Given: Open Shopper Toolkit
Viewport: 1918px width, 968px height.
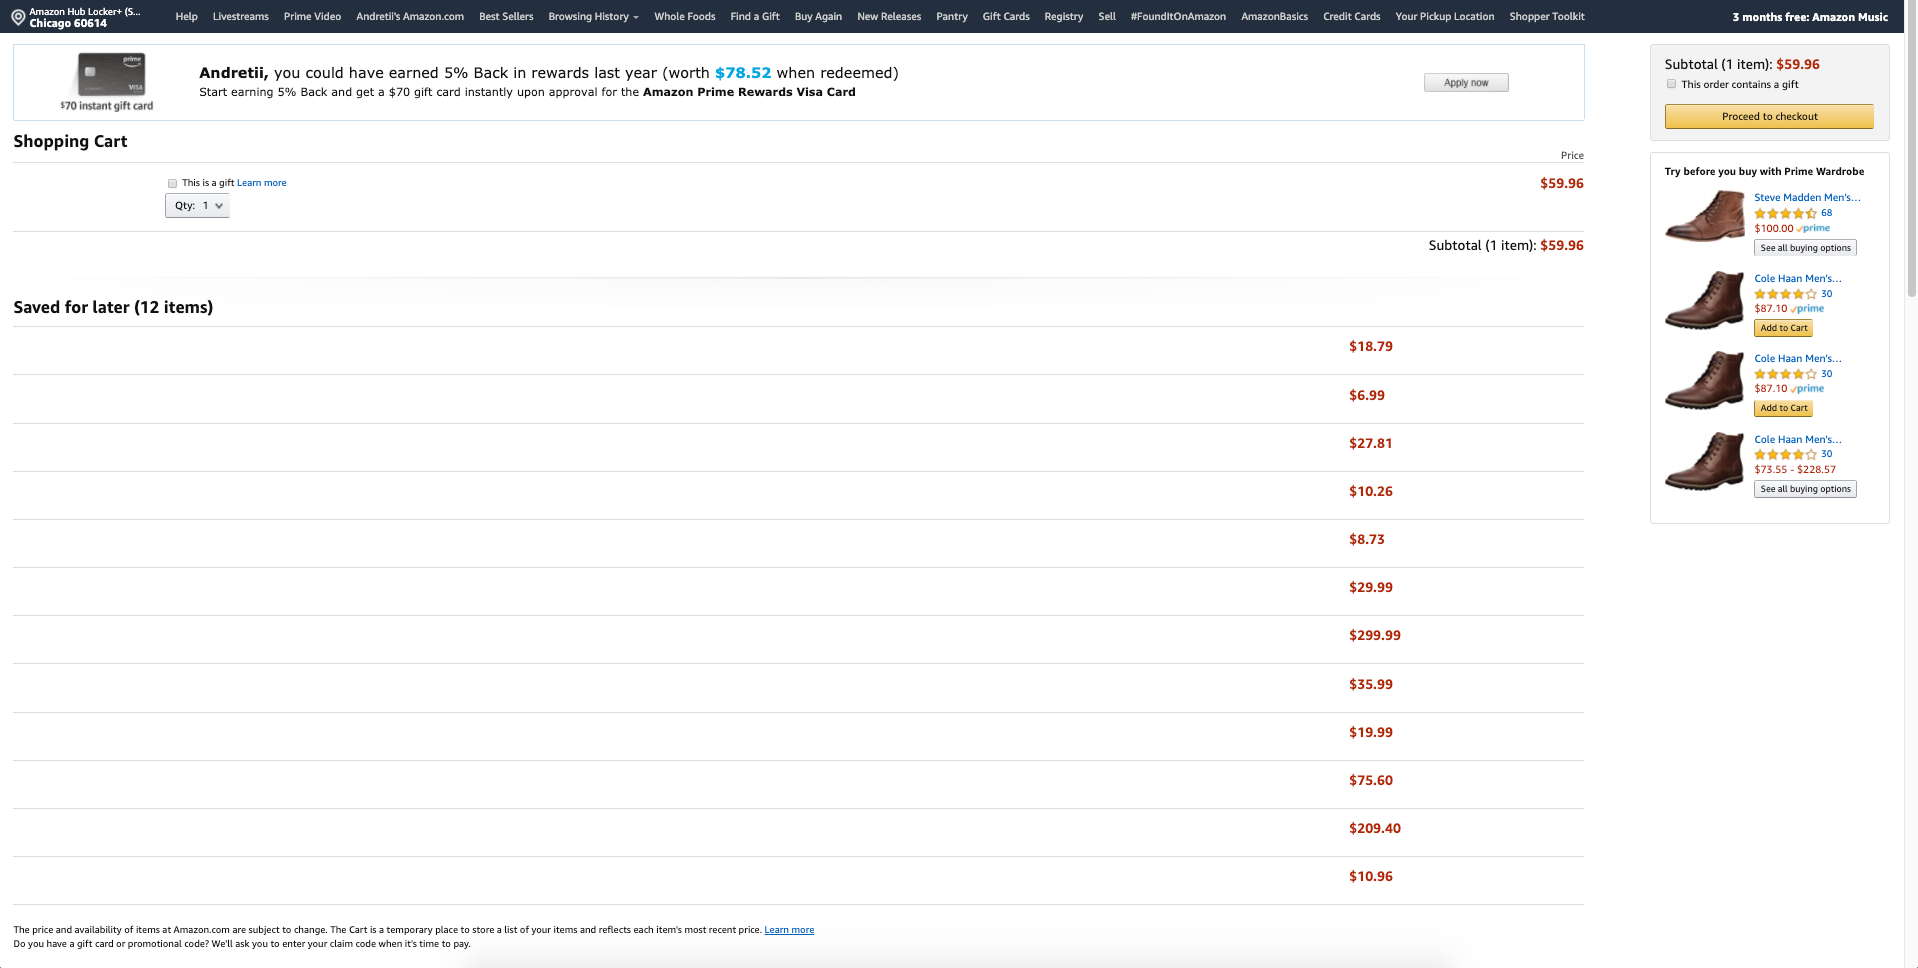Looking at the screenshot, I should point(1546,17).
